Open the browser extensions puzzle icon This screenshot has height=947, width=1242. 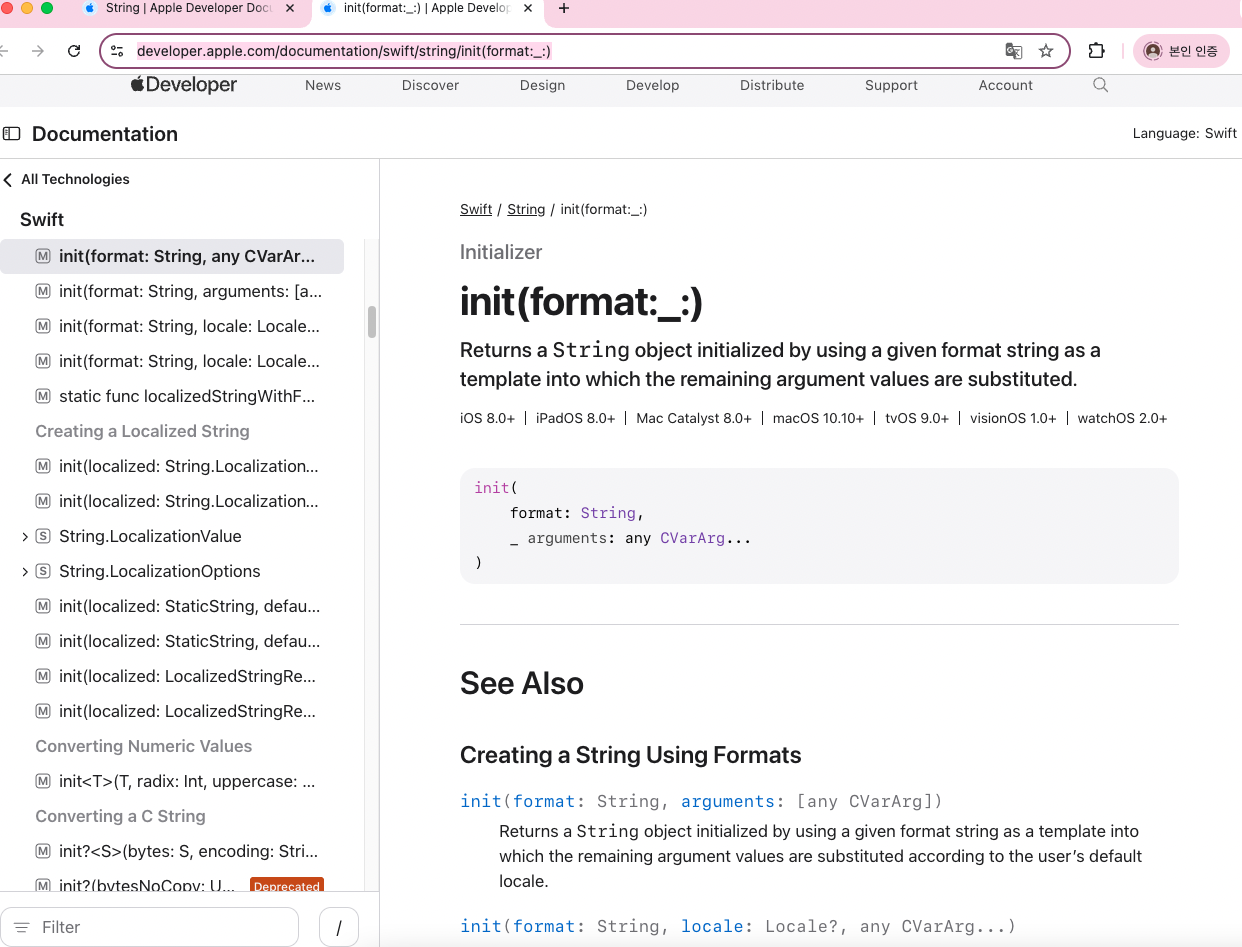(1097, 51)
